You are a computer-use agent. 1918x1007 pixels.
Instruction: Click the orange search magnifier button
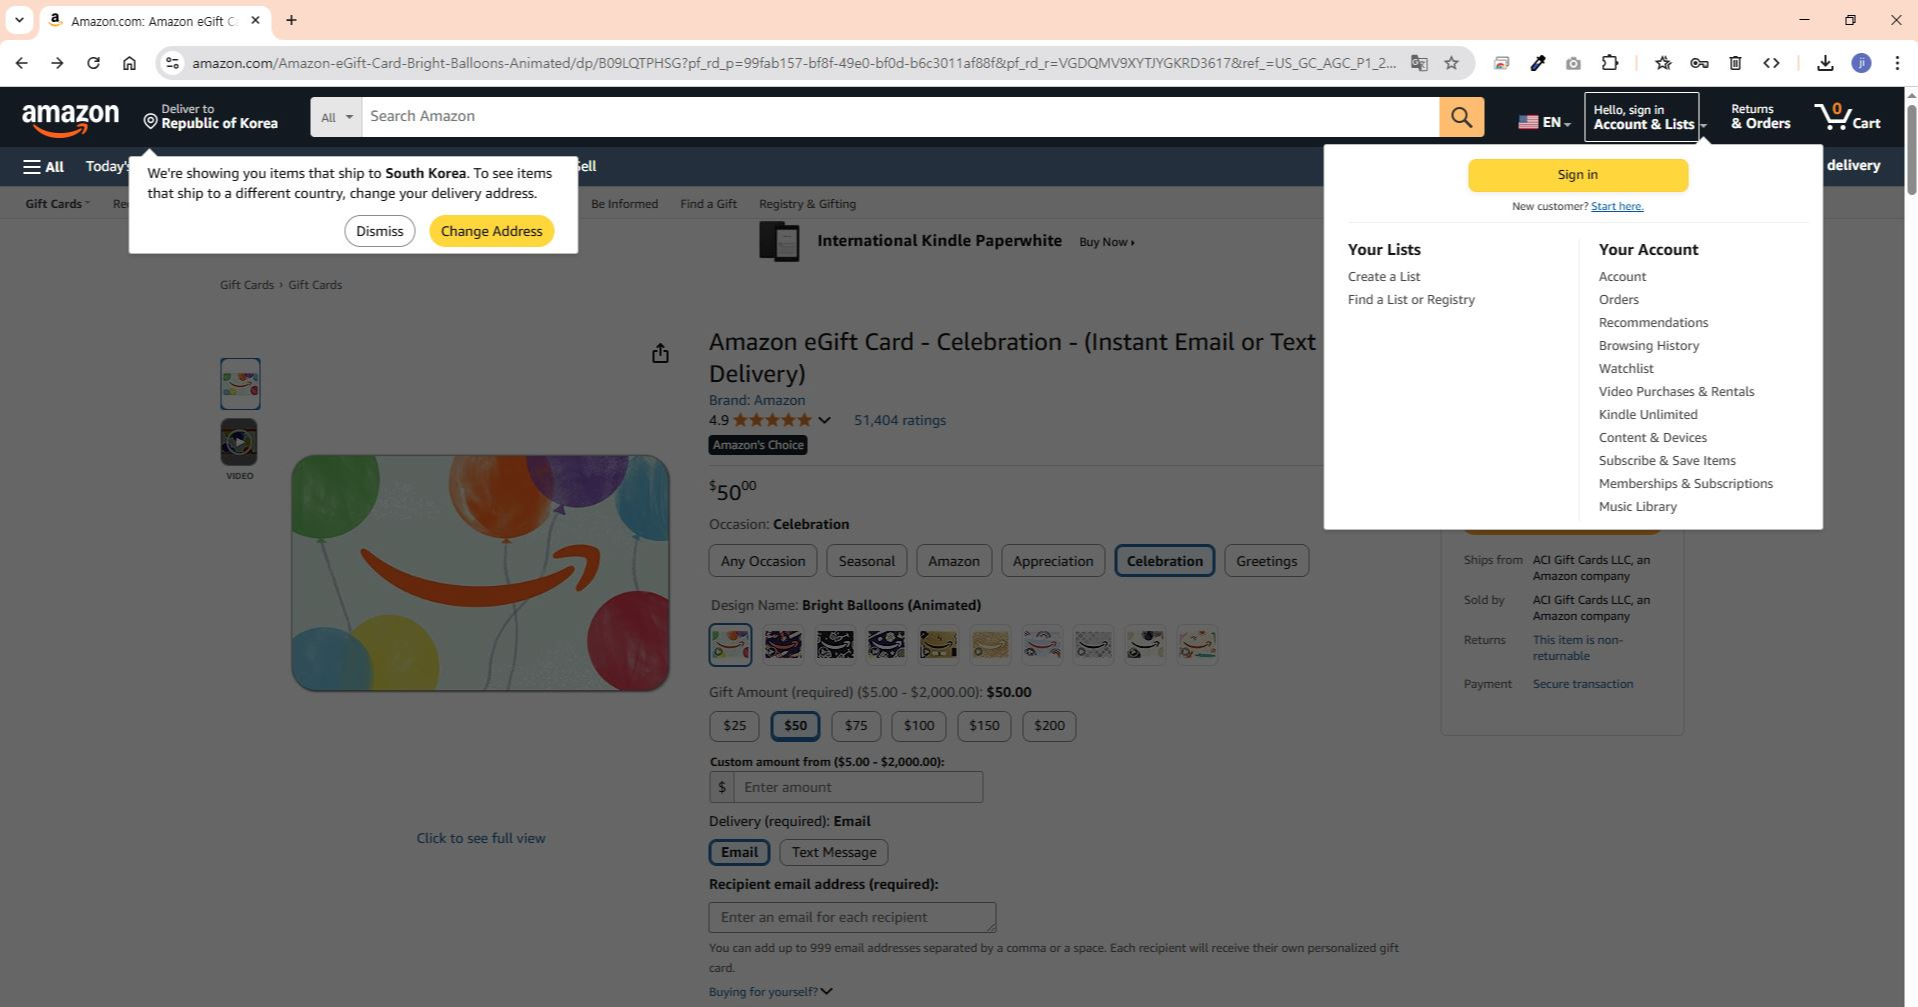click(x=1461, y=117)
